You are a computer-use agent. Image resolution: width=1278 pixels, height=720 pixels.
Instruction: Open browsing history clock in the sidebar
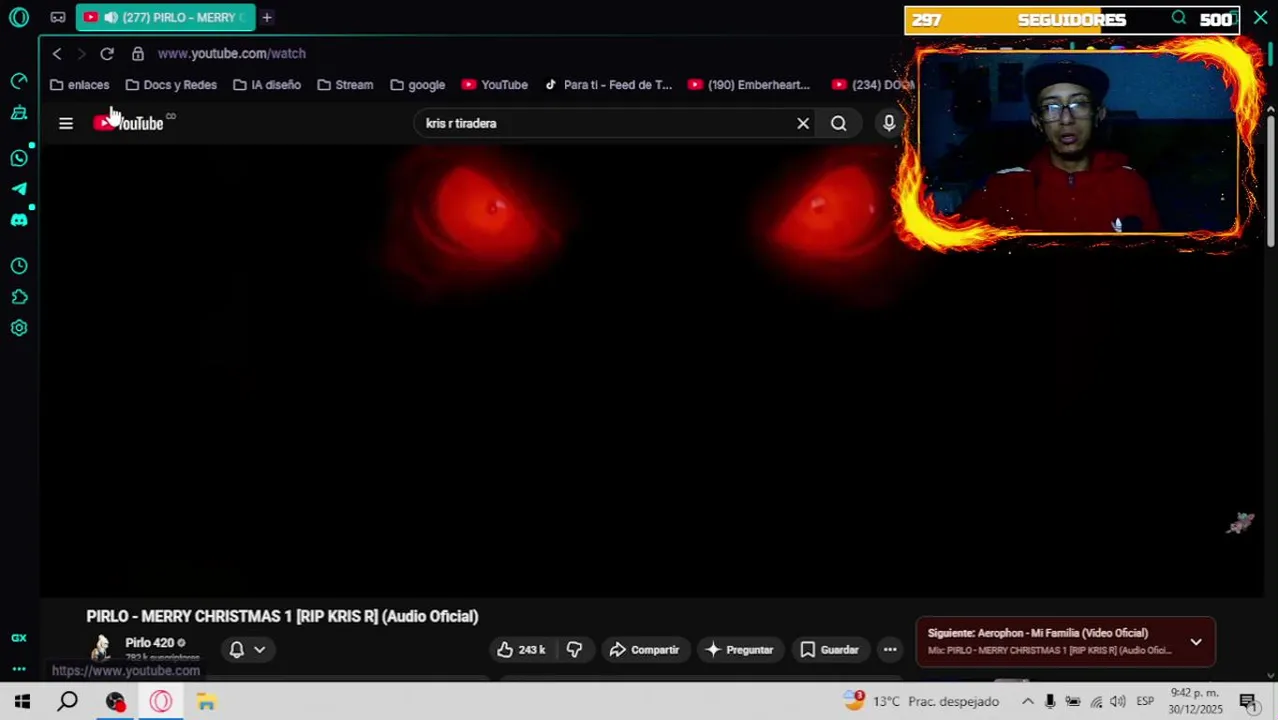tap(19, 266)
